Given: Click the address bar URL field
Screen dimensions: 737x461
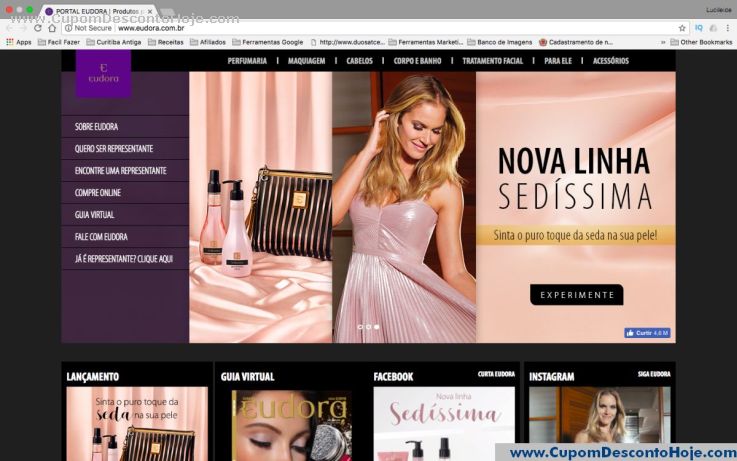Looking at the screenshot, I should pos(376,28).
